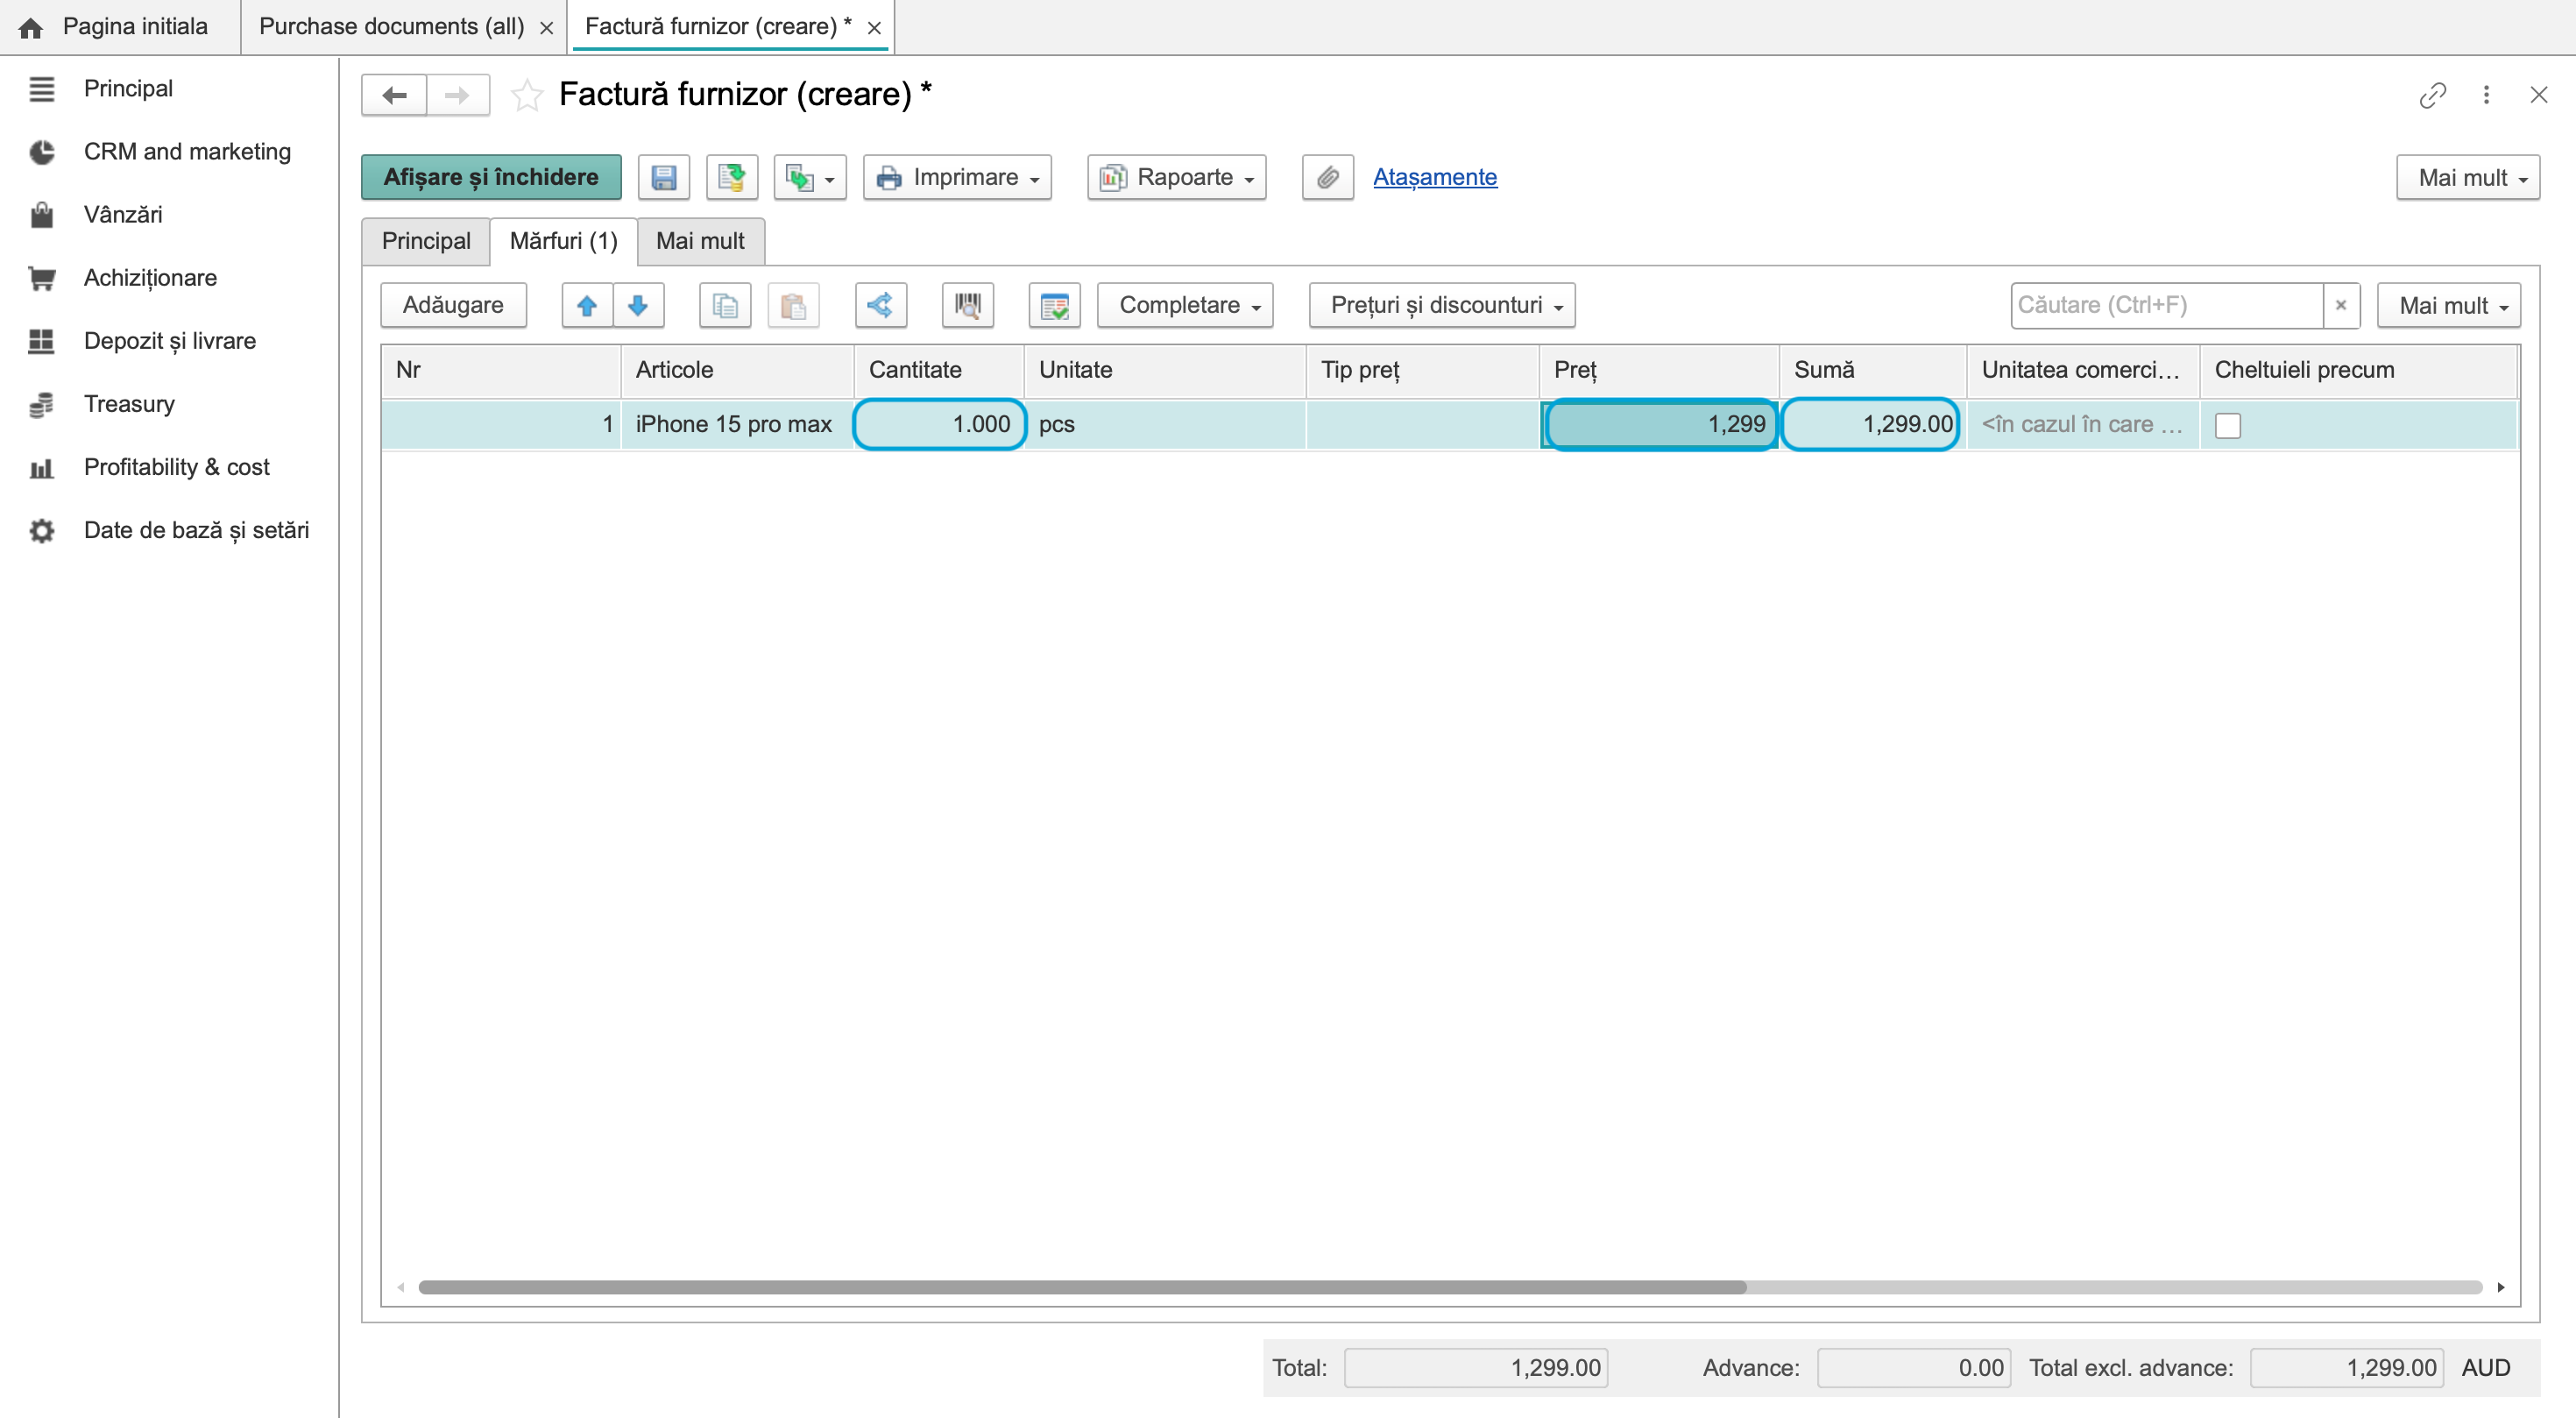The height and width of the screenshot is (1418, 2576).
Task: Click the horizontal table scrollbar
Action: click(x=1082, y=1287)
